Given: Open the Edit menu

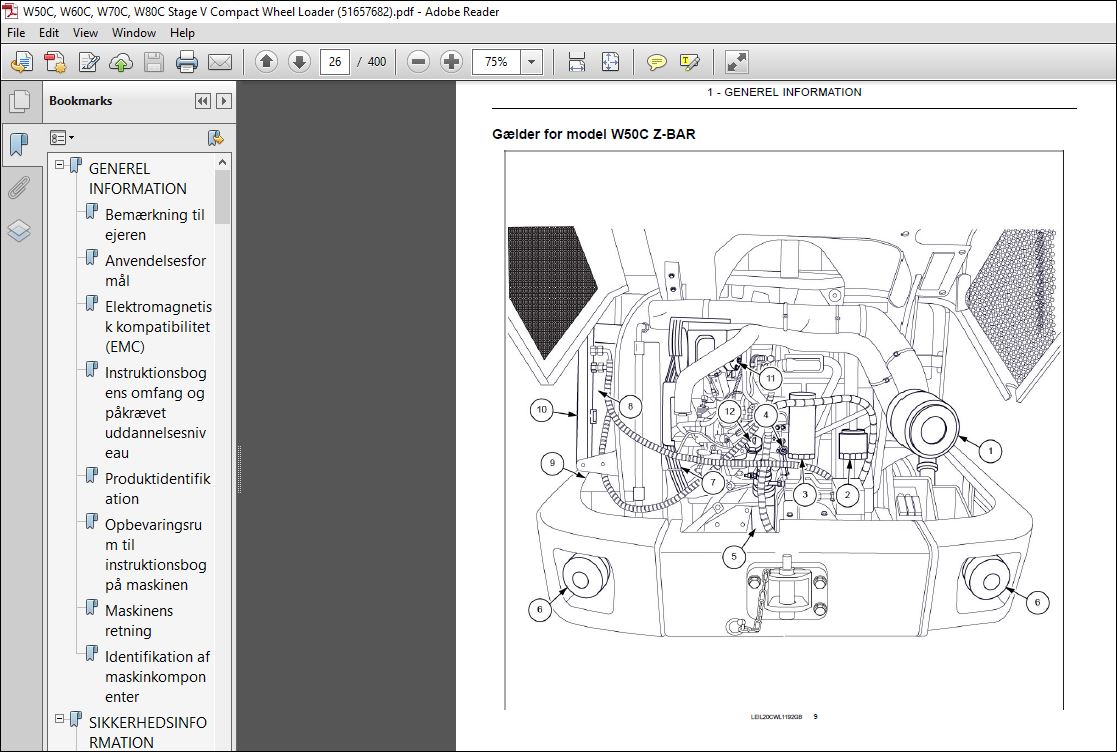Looking at the screenshot, I should tap(48, 33).
